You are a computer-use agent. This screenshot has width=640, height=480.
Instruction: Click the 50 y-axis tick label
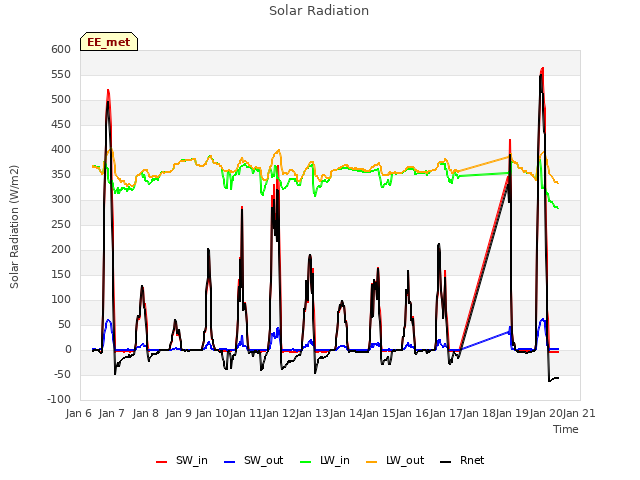pos(64,324)
